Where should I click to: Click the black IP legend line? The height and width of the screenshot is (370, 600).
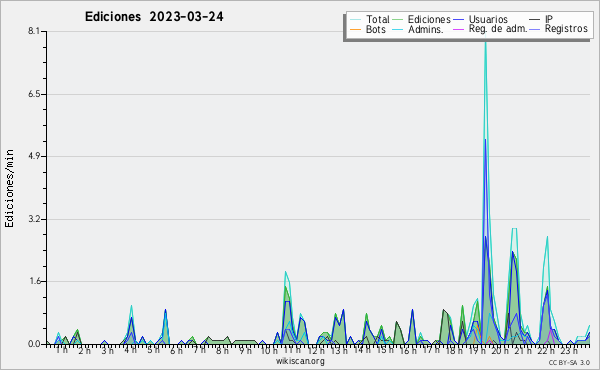point(535,20)
